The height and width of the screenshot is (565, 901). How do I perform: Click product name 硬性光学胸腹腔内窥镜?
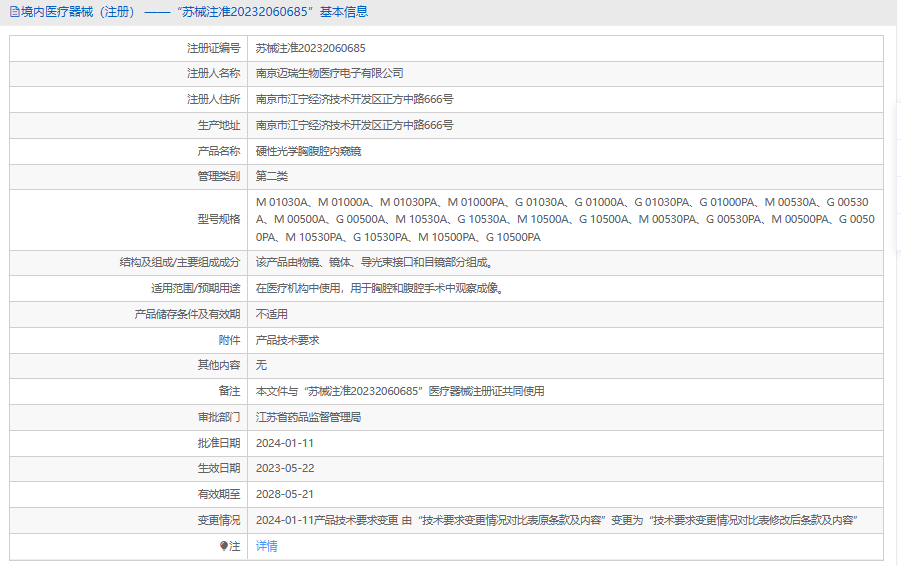[x=309, y=151]
